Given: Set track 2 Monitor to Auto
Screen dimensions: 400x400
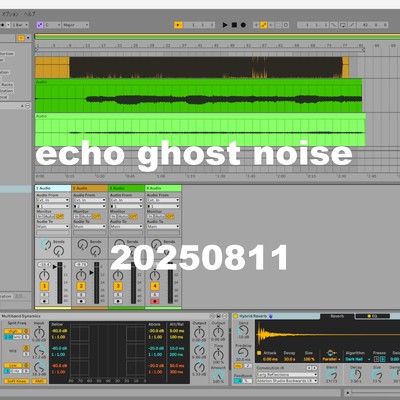Looking at the screenshot, I should click(x=86, y=216).
